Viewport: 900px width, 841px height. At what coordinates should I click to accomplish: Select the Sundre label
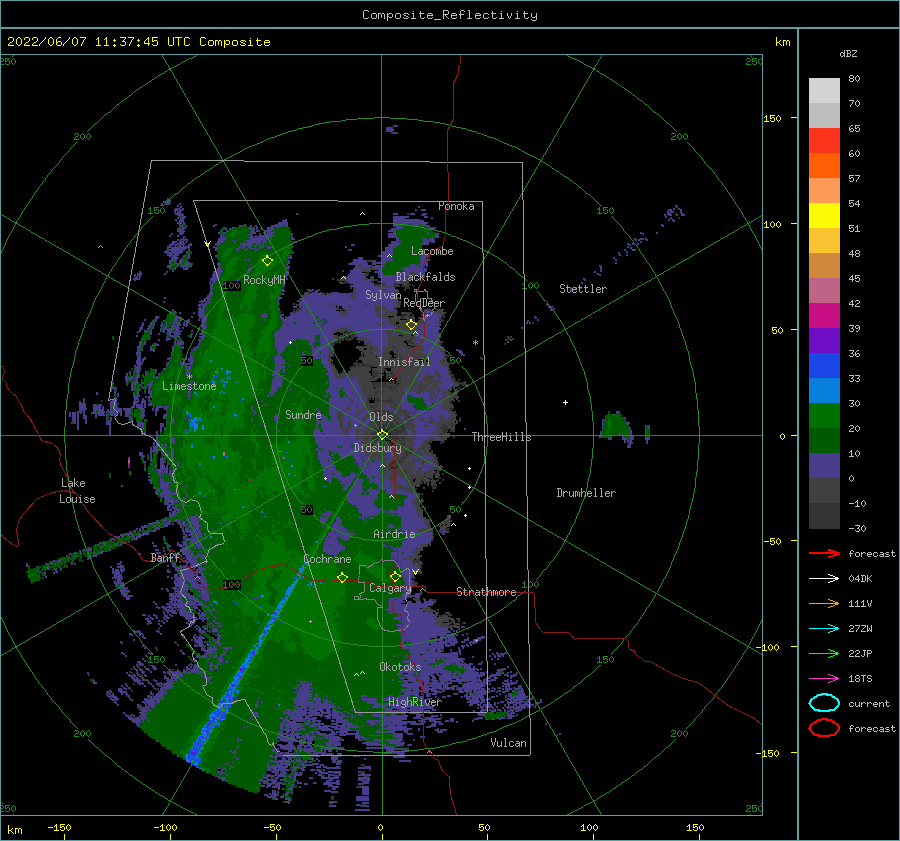303,414
